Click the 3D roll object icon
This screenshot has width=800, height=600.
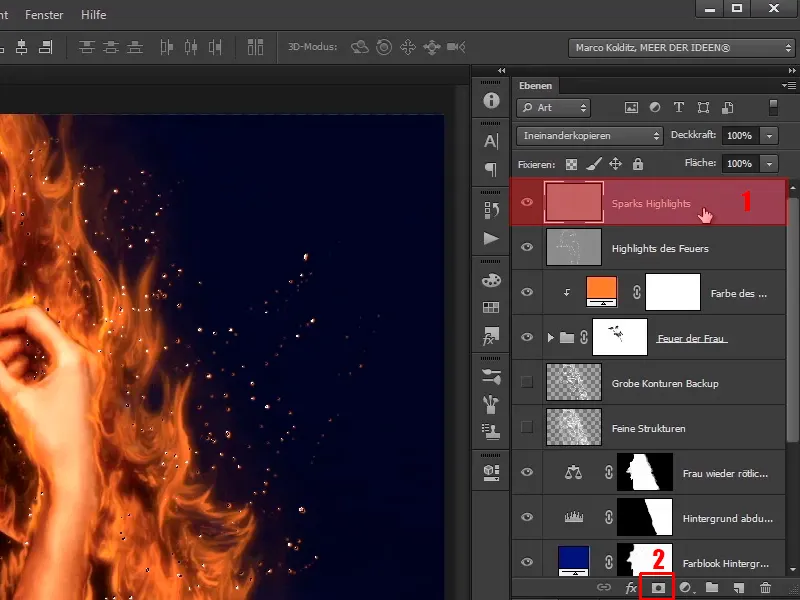[384, 47]
